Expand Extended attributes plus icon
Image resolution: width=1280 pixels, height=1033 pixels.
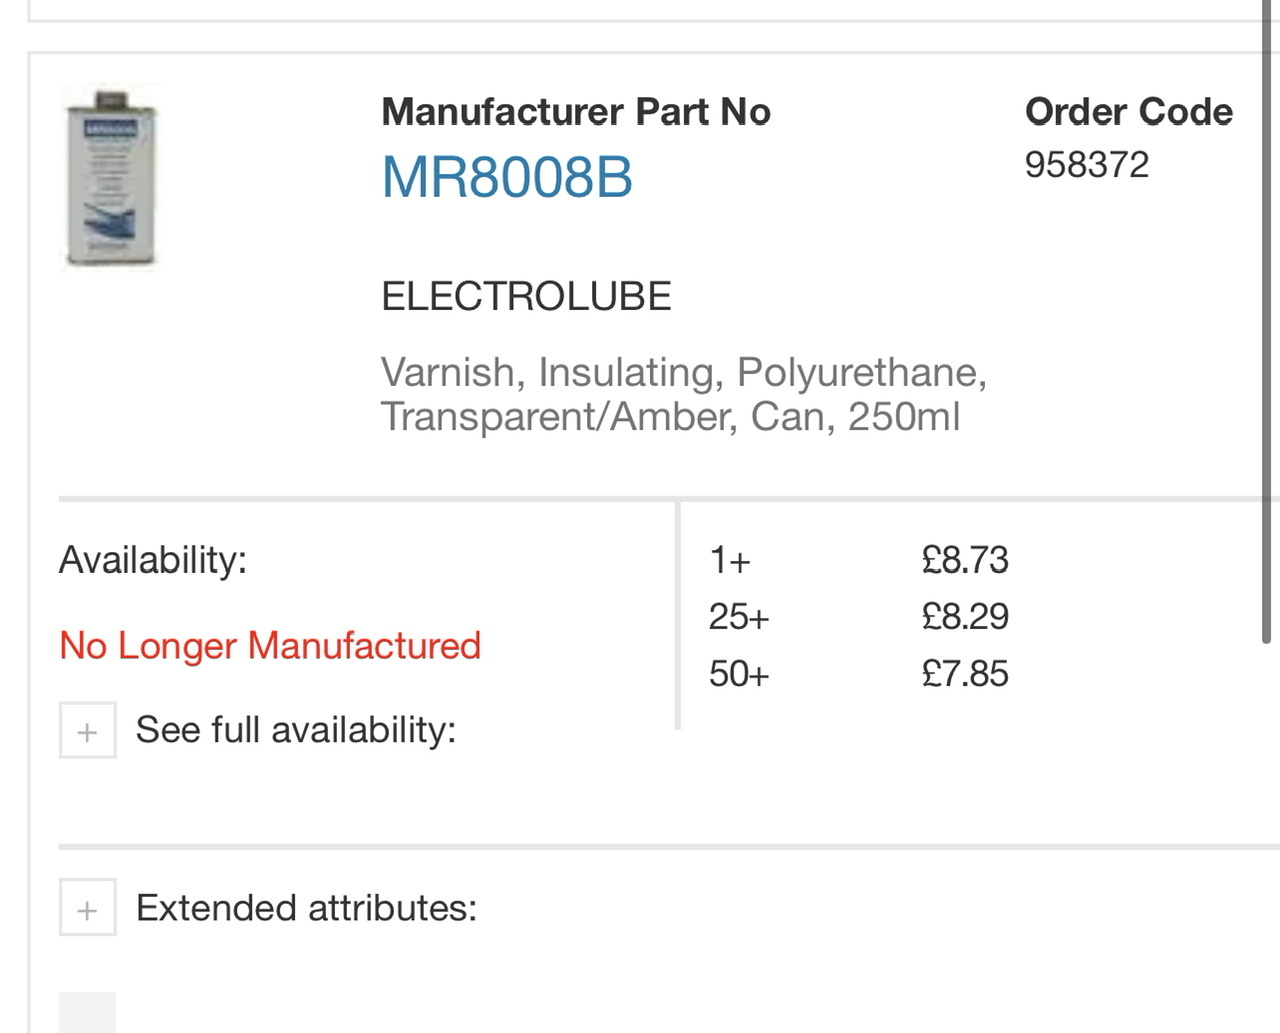pyautogui.click(x=87, y=907)
